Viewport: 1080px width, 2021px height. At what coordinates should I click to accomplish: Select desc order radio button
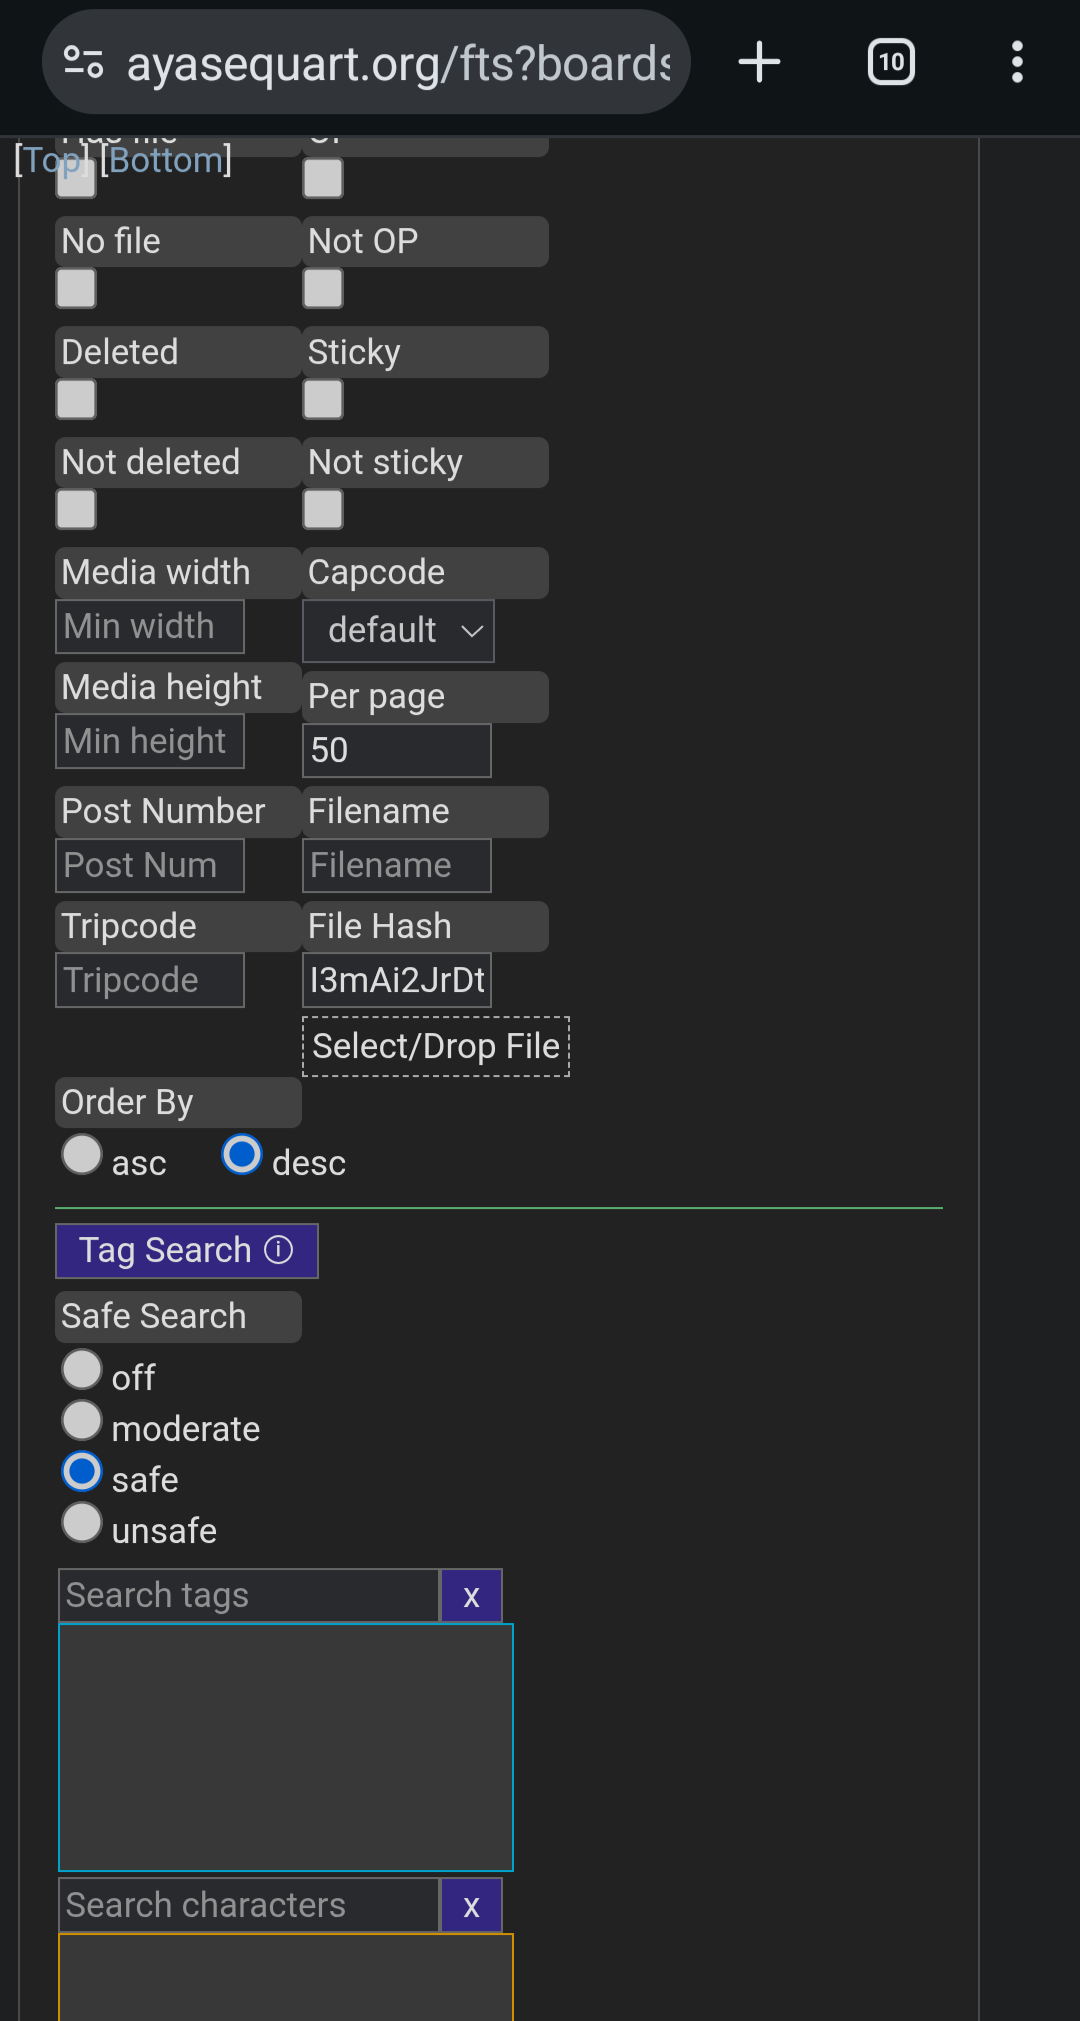click(242, 1154)
